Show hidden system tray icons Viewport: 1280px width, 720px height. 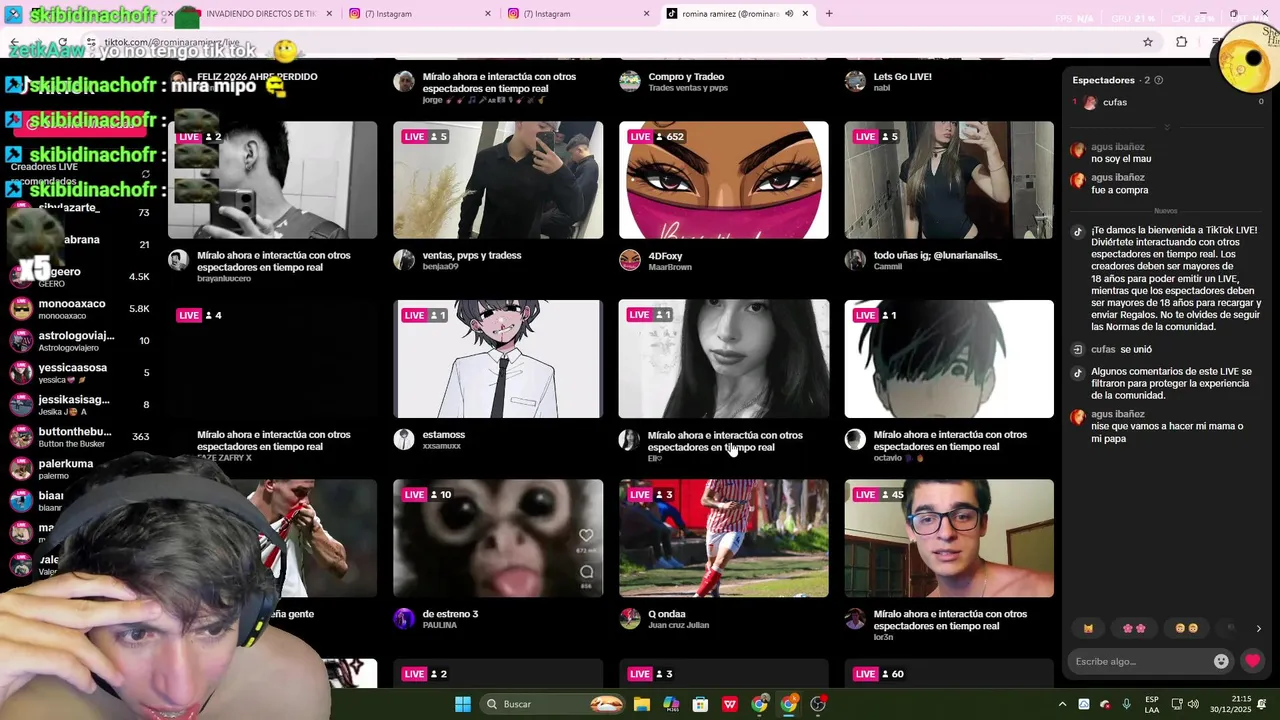1062,704
